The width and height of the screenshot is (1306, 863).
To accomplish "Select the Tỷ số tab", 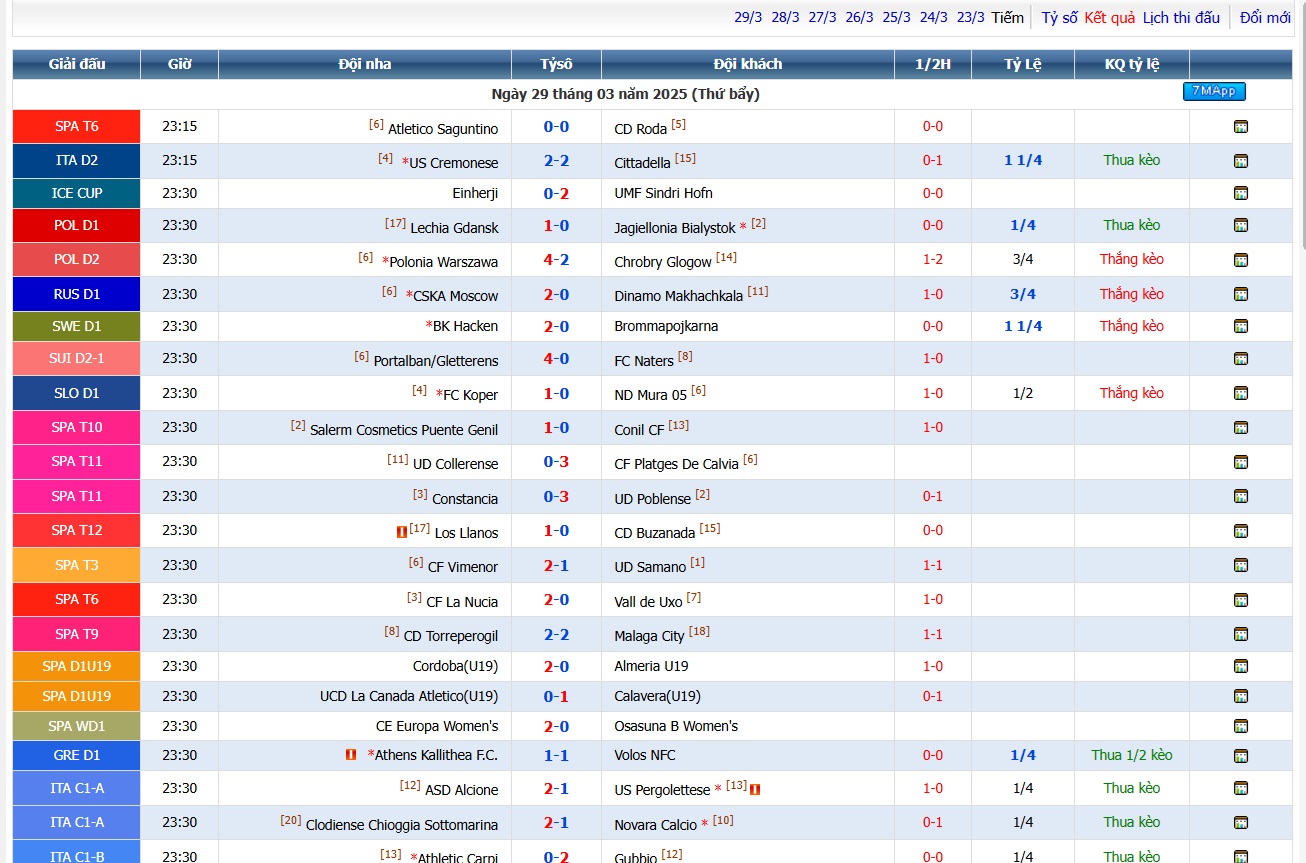I will (1059, 18).
